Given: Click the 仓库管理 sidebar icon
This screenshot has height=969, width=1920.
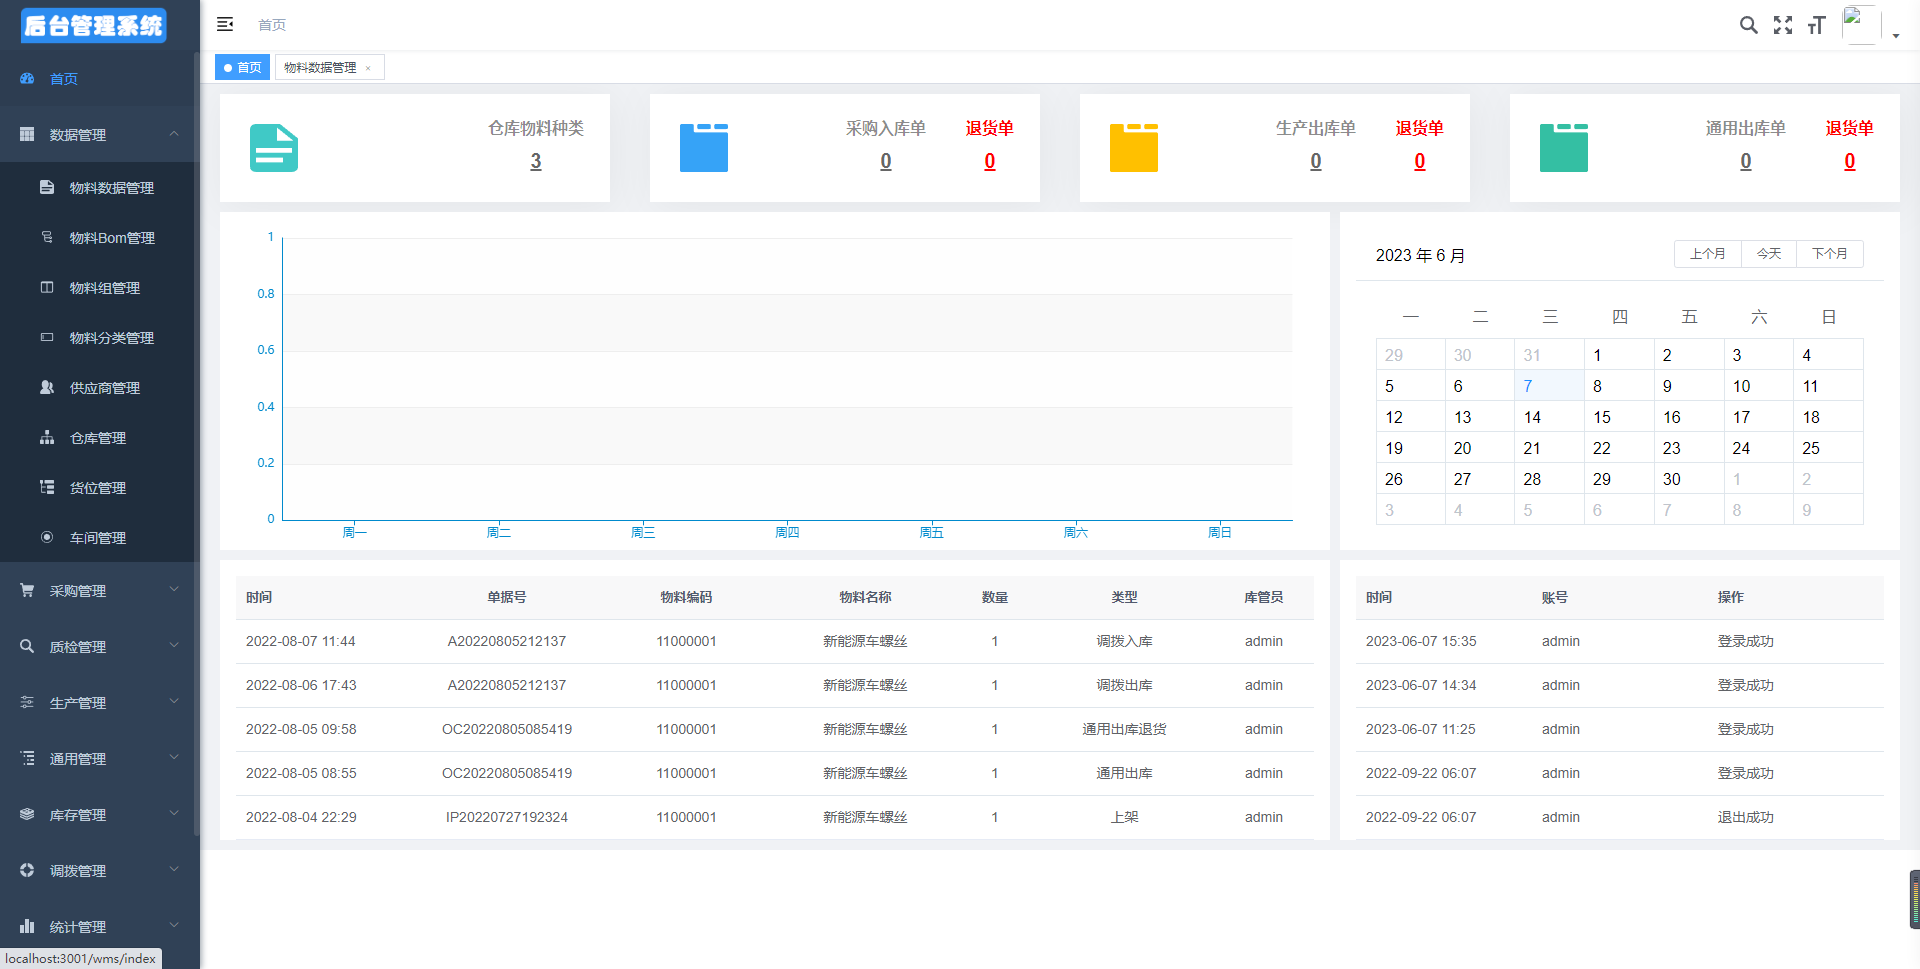Looking at the screenshot, I should pyautogui.click(x=46, y=437).
